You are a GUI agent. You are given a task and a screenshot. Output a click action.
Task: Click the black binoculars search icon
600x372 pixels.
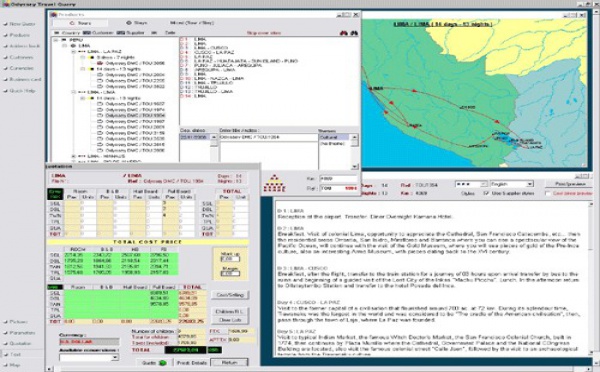pos(354,33)
